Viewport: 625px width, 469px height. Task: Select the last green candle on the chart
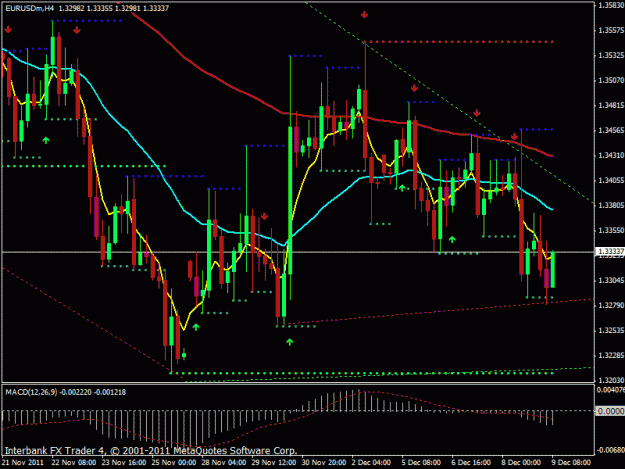[552, 269]
